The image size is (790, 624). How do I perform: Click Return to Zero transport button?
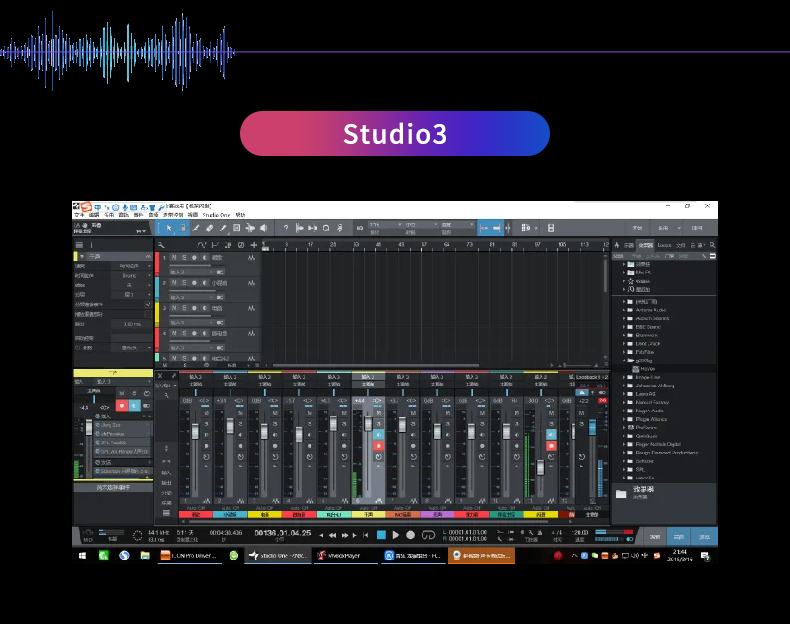[366, 535]
